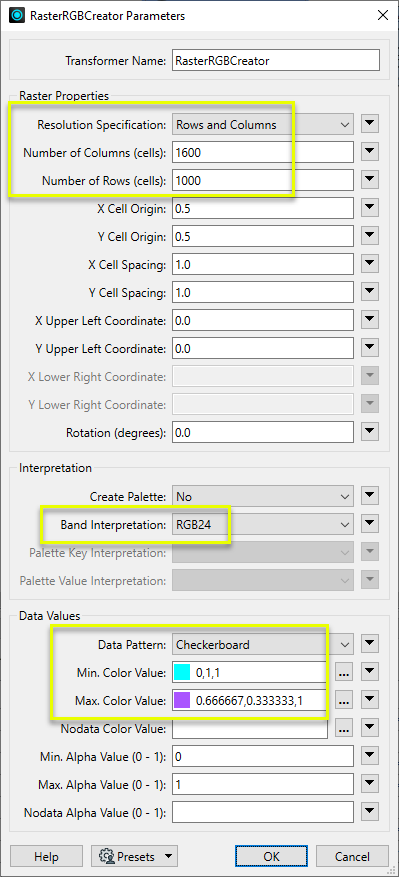Open ellipsis button for Nodata Color Value

tap(344, 728)
